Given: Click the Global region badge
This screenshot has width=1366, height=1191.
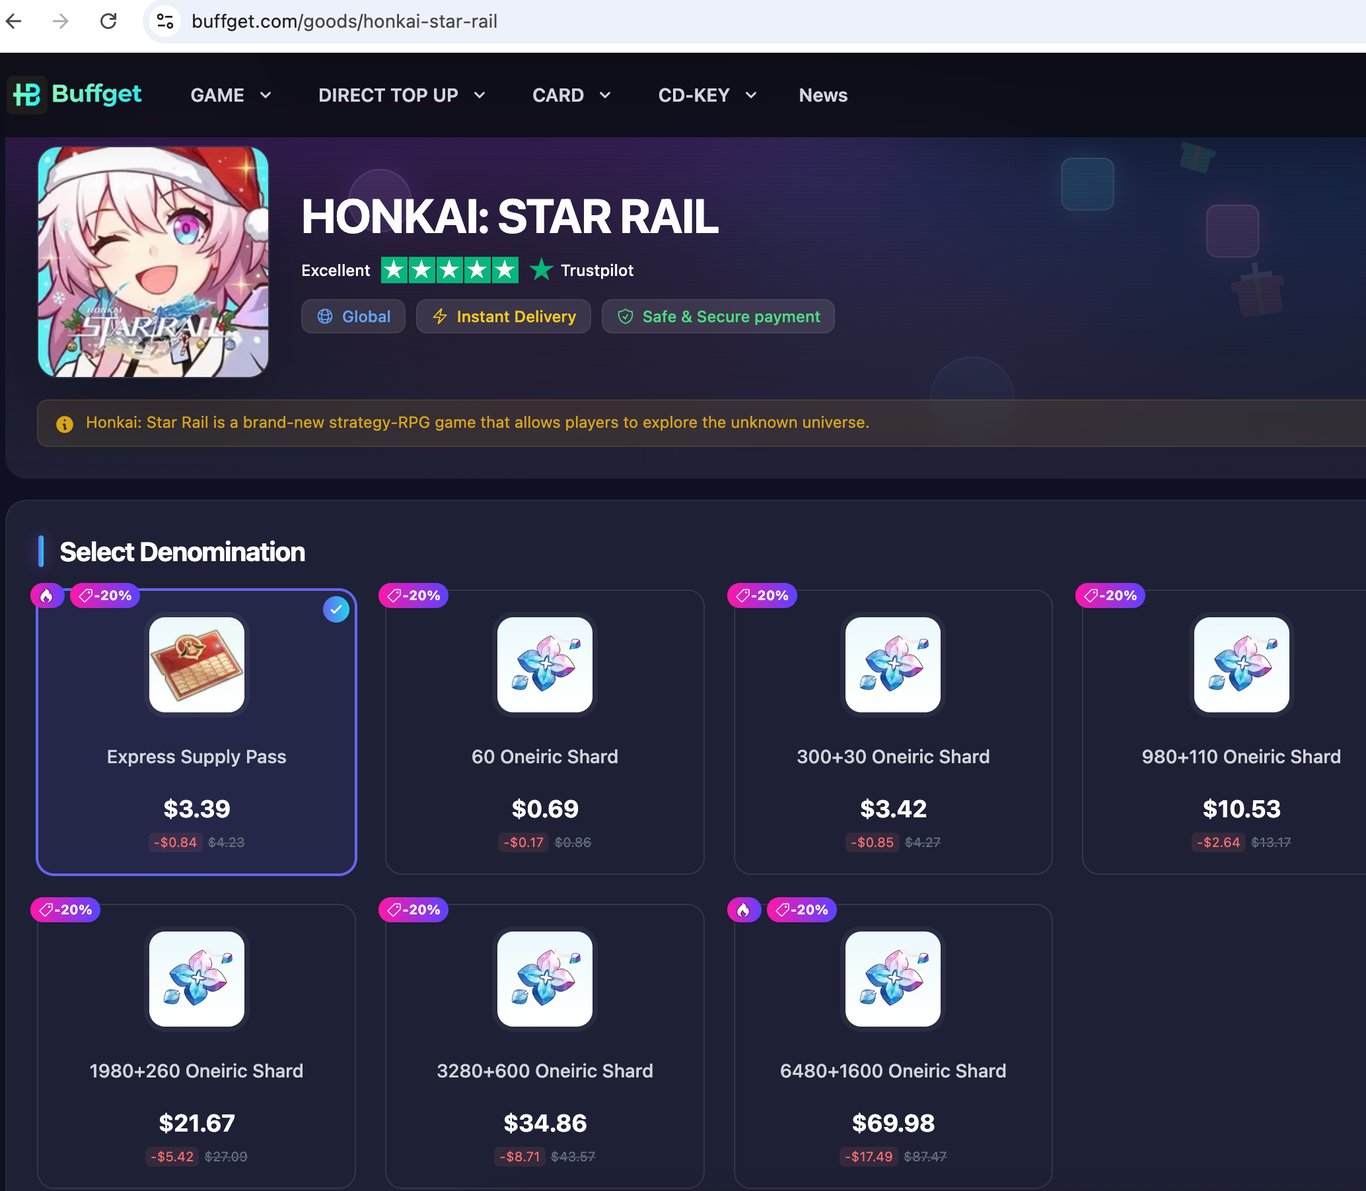Looking at the screenshot, I should (x=353, y=316).
